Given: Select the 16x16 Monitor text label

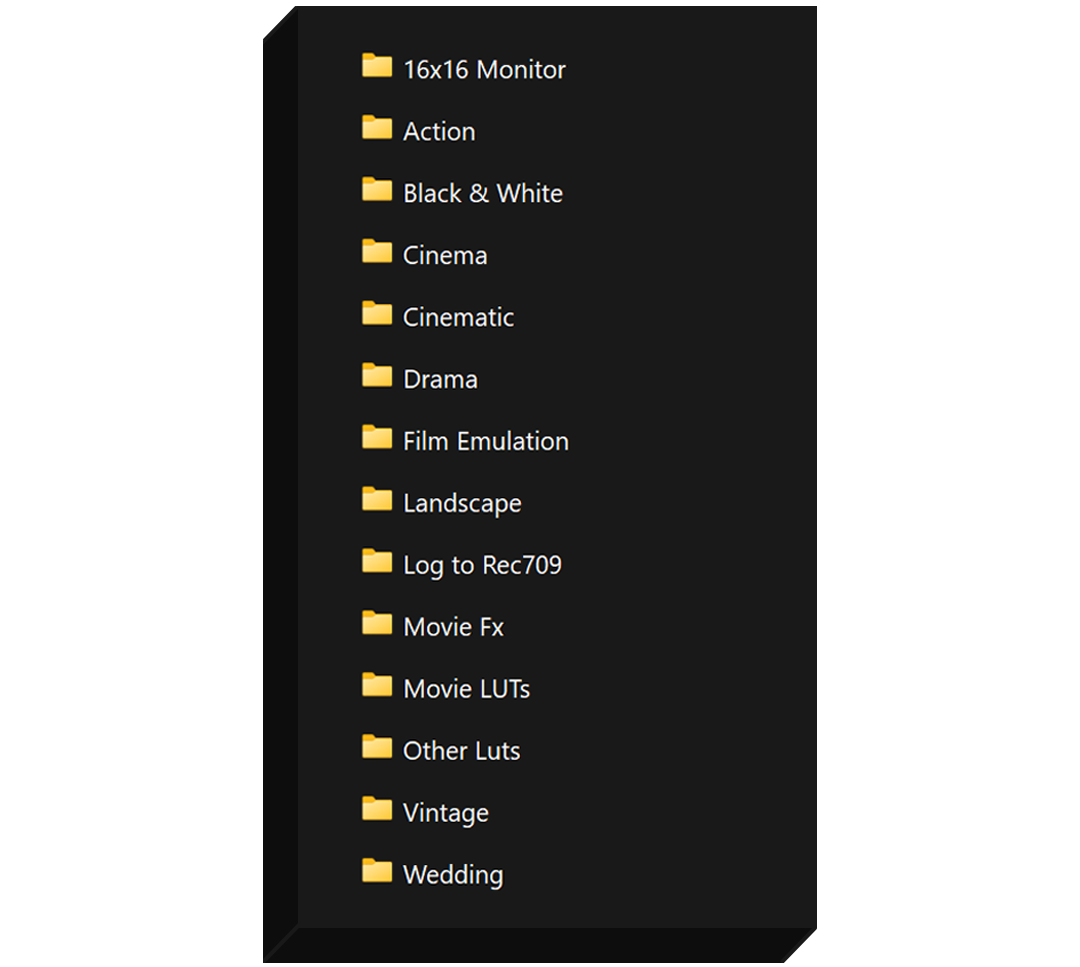Looking at the screenshot, I should coord(484,69).
